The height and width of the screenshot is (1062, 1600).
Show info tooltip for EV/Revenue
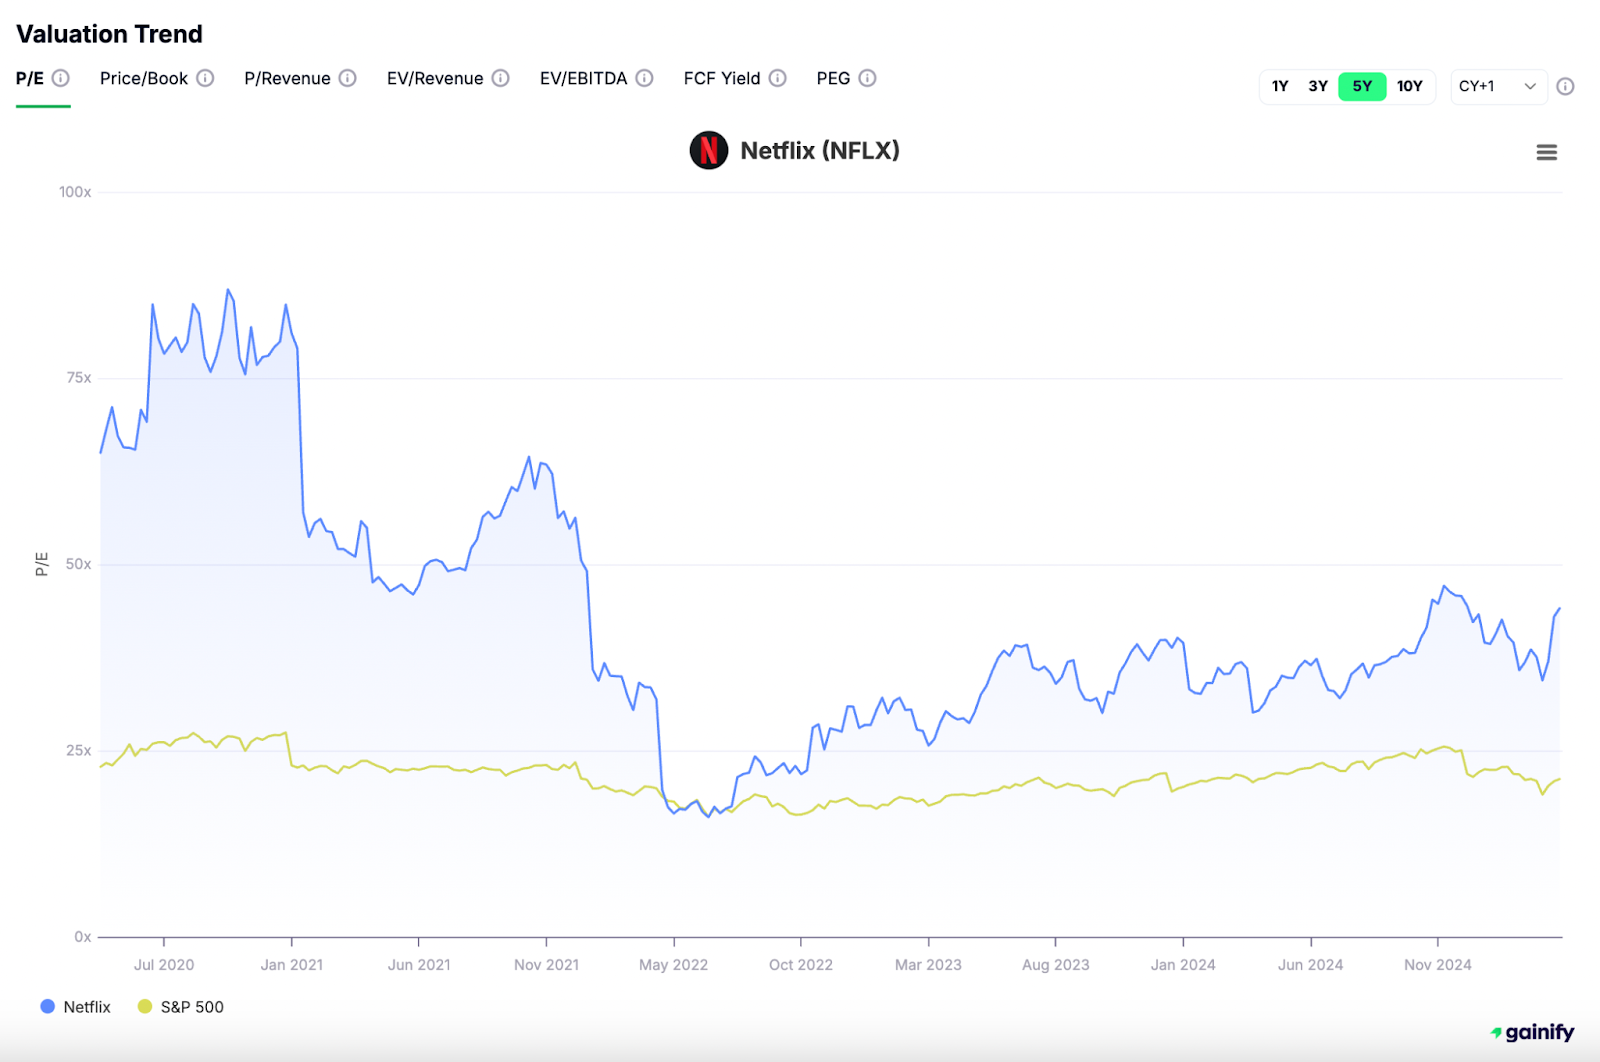coord(501,78)
